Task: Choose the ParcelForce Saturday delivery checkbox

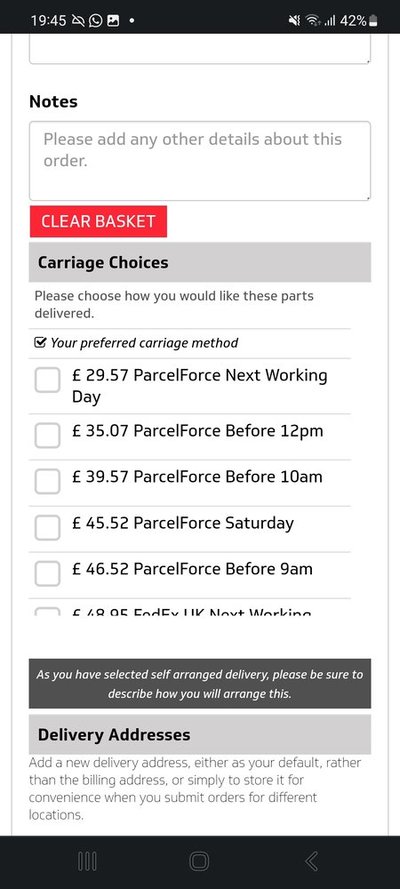Action: click(47, 528)
